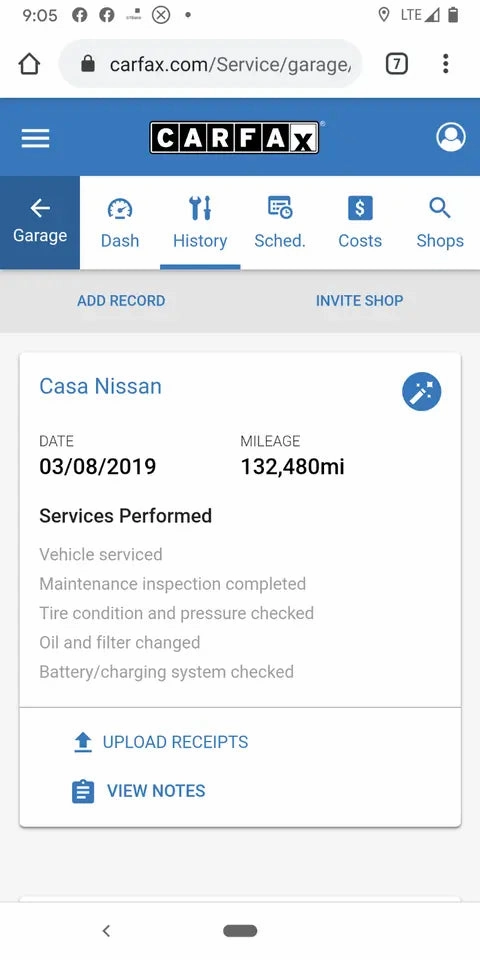
Task: Switch to the Costs tab
Action: [360, 222]
